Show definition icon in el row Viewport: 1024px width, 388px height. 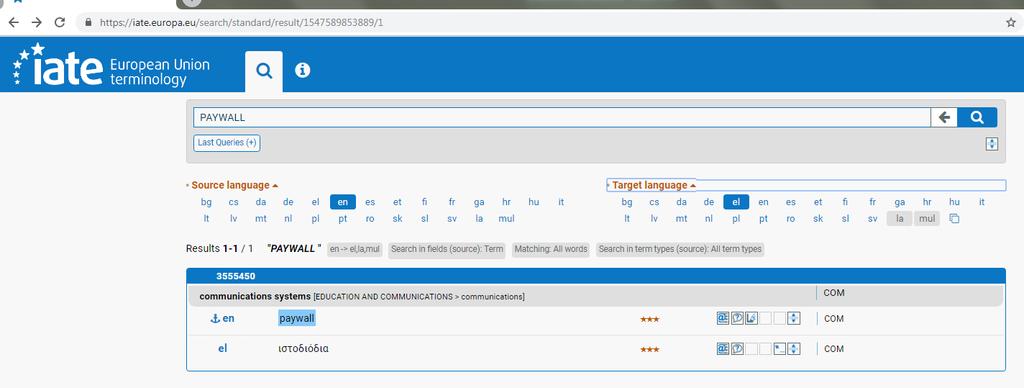pos(737,349)
